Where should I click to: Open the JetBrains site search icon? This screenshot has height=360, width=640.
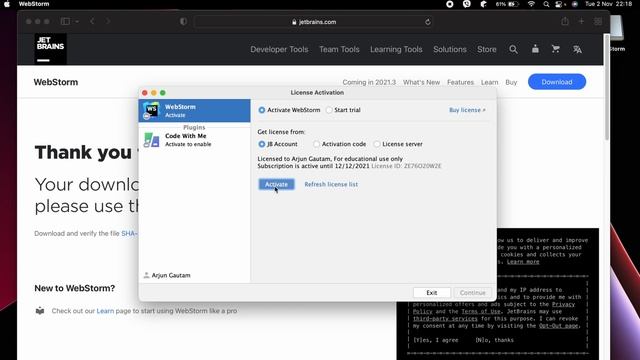pyautogui.click(x=513, y=49)
